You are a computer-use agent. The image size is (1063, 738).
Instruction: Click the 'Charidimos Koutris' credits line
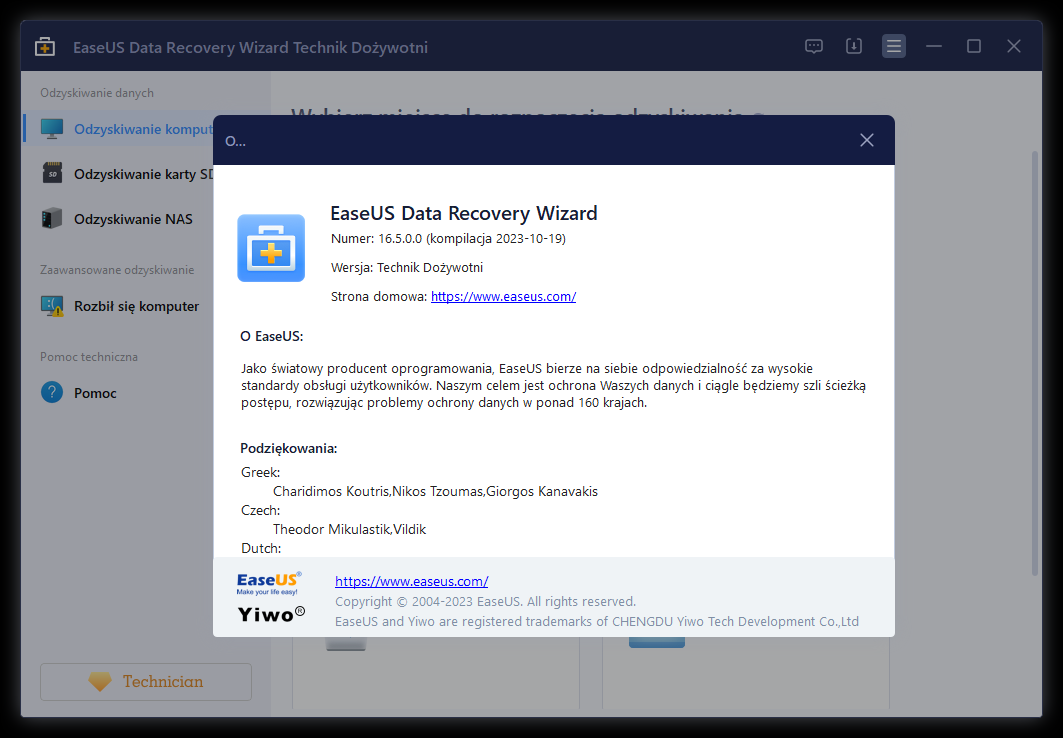coord(435,491)
